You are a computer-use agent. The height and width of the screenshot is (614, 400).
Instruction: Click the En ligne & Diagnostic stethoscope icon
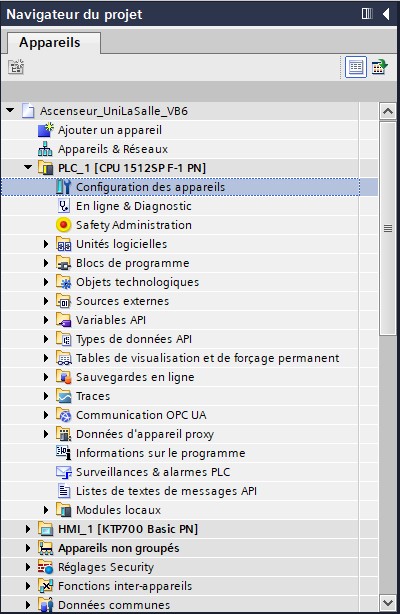pos(63,206)
